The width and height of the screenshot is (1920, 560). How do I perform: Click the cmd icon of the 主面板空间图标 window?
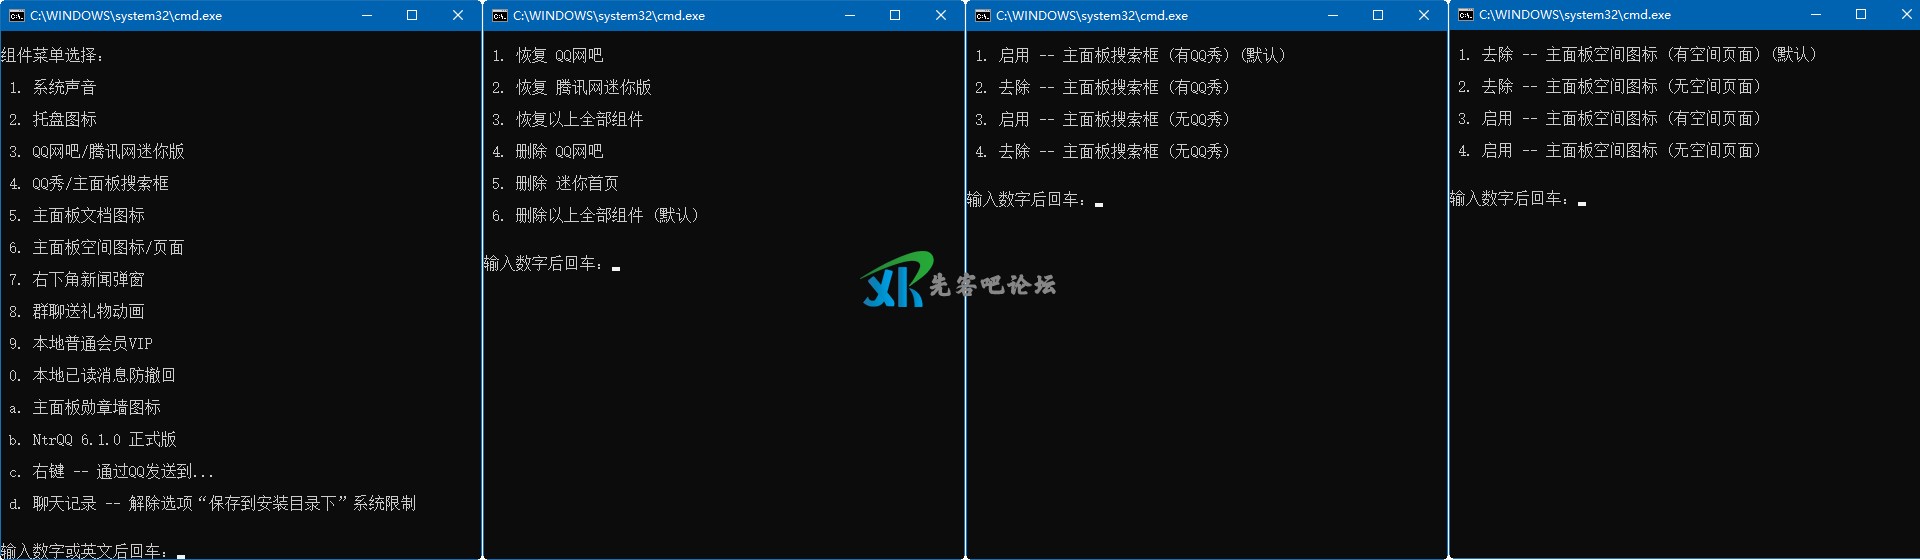pos(1465,15)
